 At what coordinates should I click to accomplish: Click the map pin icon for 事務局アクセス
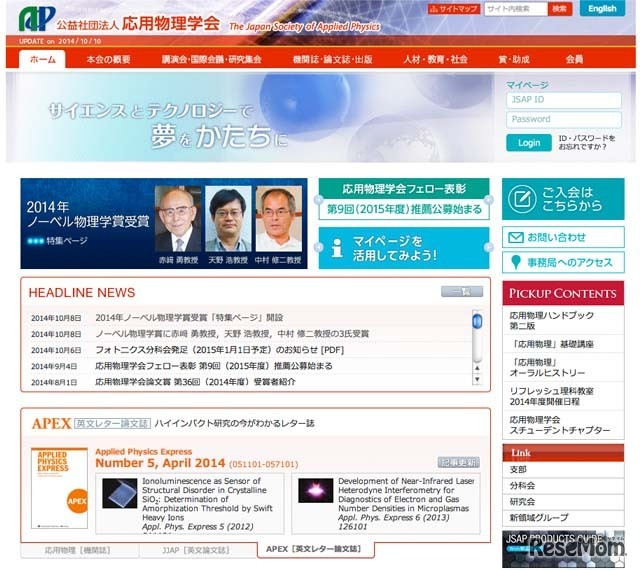pos(516,262)
